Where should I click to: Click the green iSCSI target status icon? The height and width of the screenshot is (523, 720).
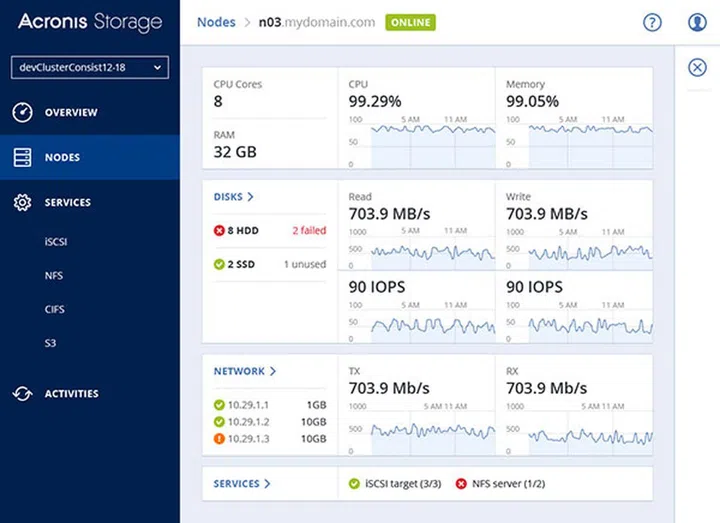click(354, 484)
